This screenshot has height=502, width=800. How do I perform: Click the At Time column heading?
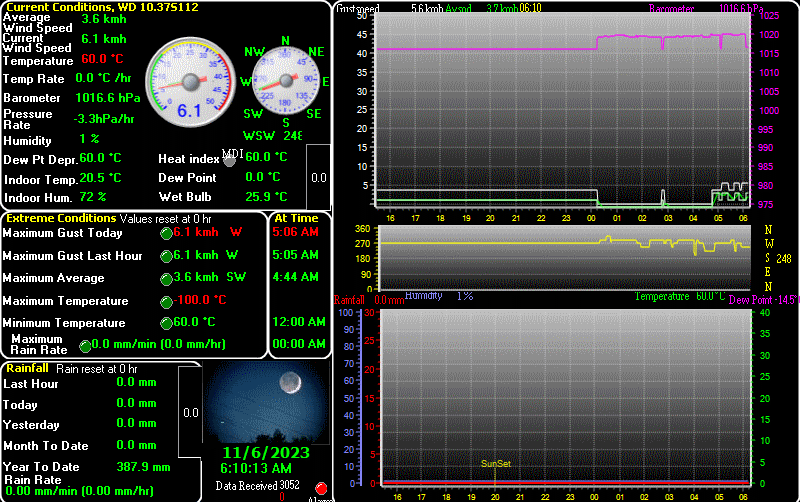tap(296, 218)
